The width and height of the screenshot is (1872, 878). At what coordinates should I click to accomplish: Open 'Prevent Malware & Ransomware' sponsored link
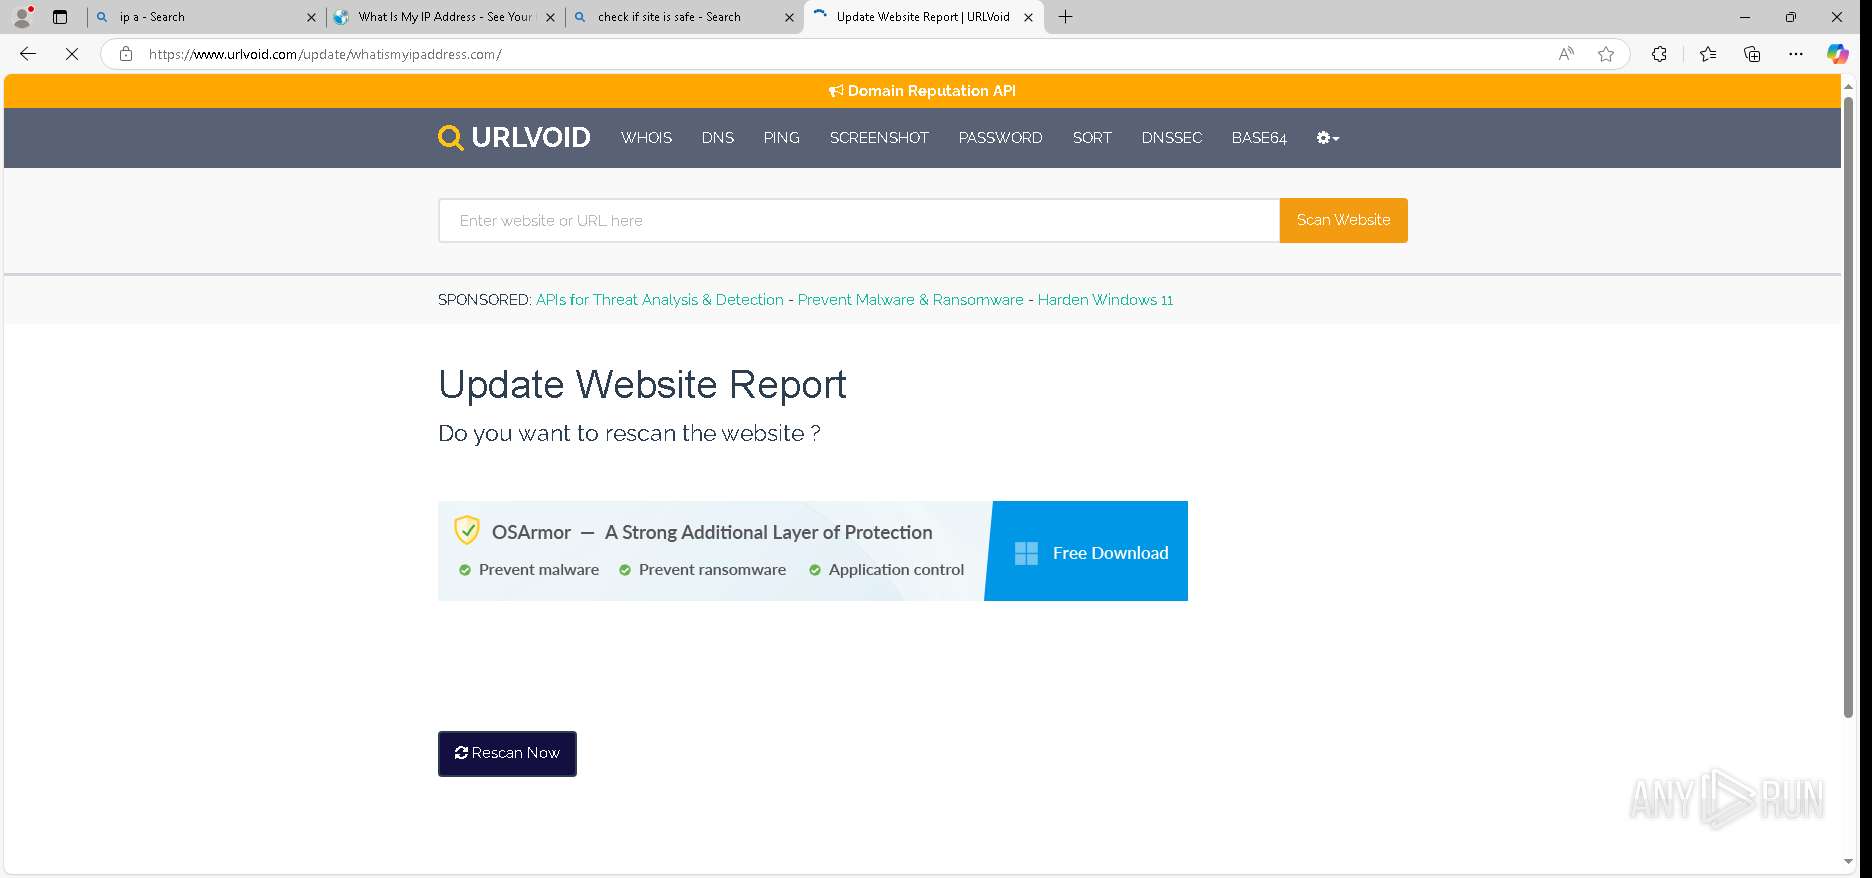coord(911,300)
